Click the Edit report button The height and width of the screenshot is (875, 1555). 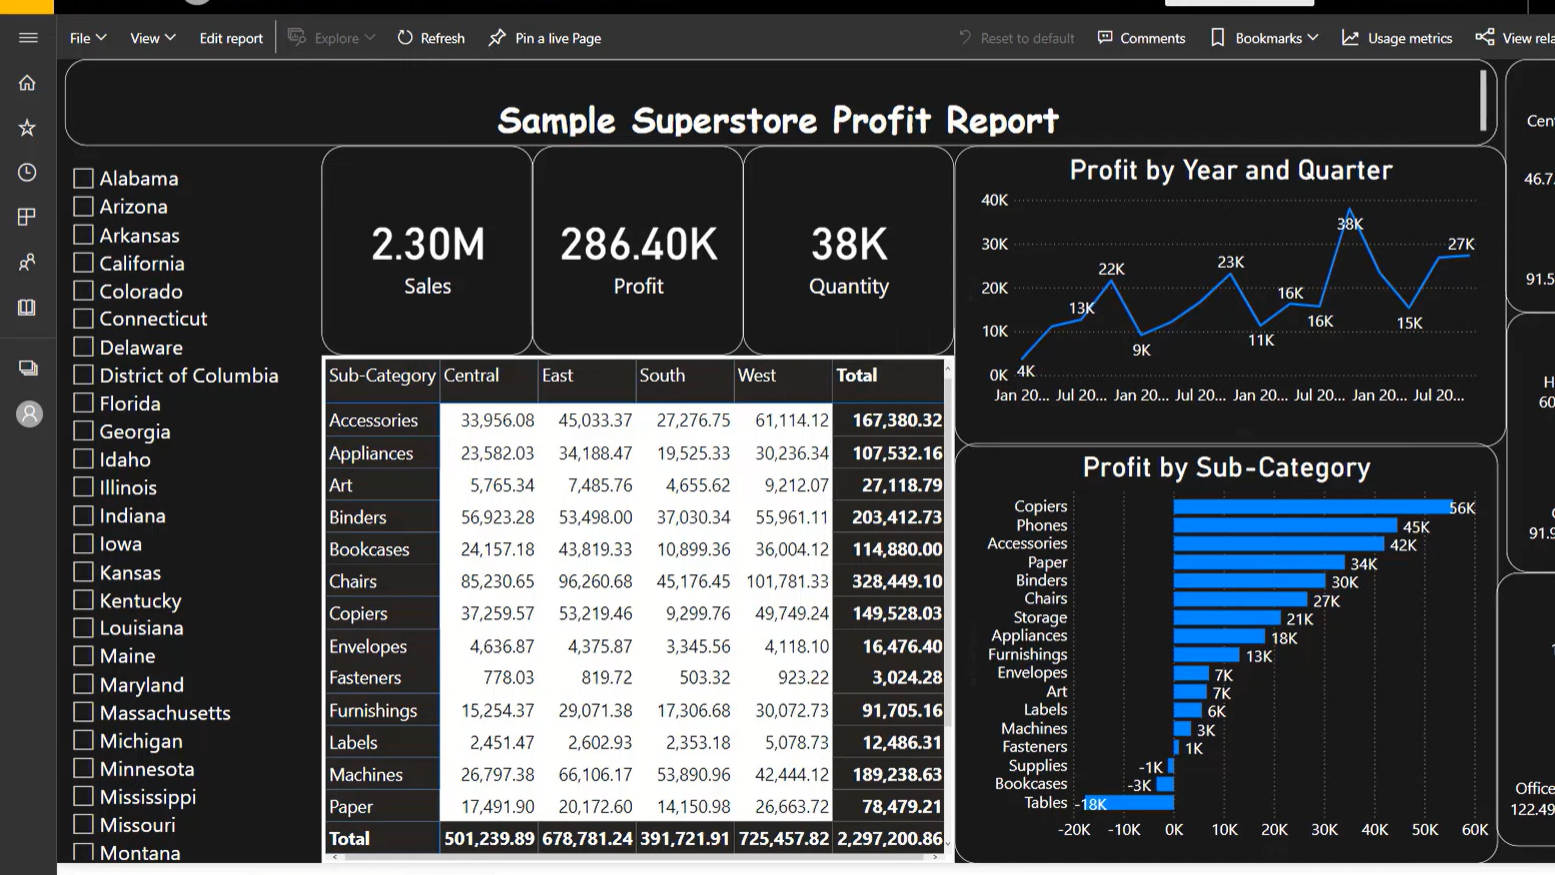click(x=231, y=38)
